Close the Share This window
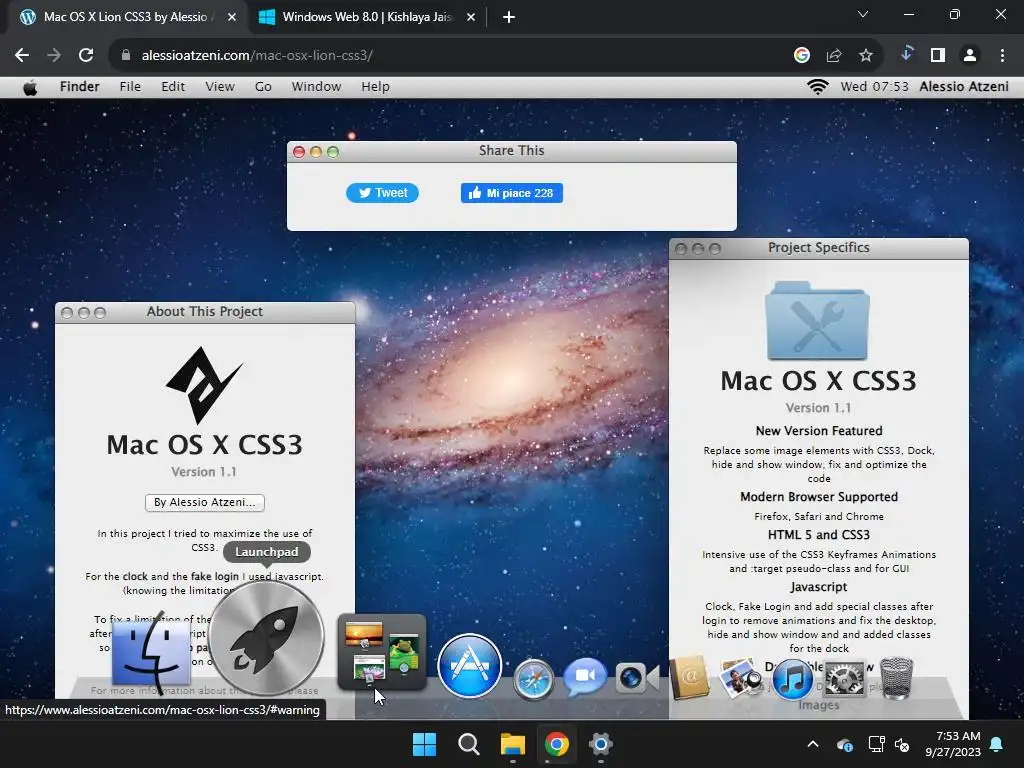The image size is (1024, 768). pos(299,152)
